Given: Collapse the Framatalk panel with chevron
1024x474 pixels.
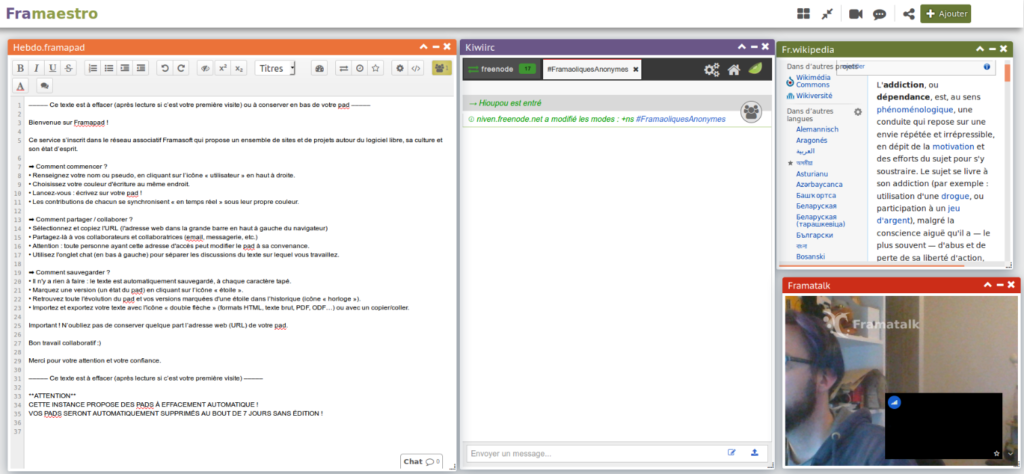Looking at the screenshot, I should coord(988,285).
